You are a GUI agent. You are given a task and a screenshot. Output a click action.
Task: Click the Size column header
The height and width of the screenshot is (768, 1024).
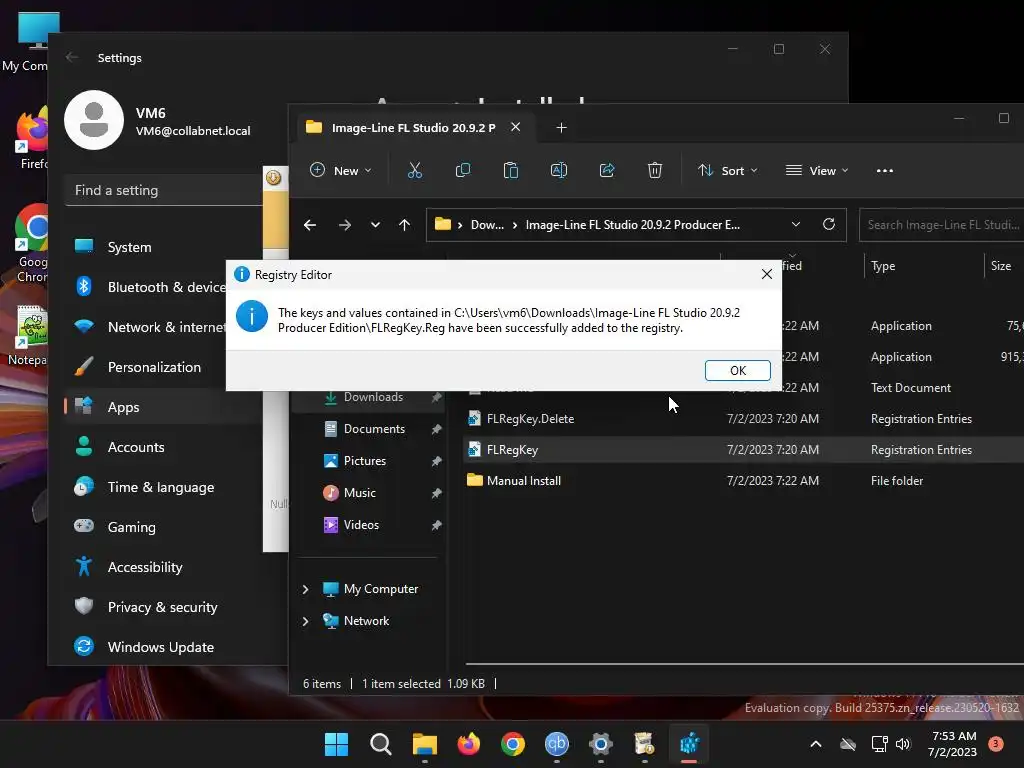[x=1003, y=266]
